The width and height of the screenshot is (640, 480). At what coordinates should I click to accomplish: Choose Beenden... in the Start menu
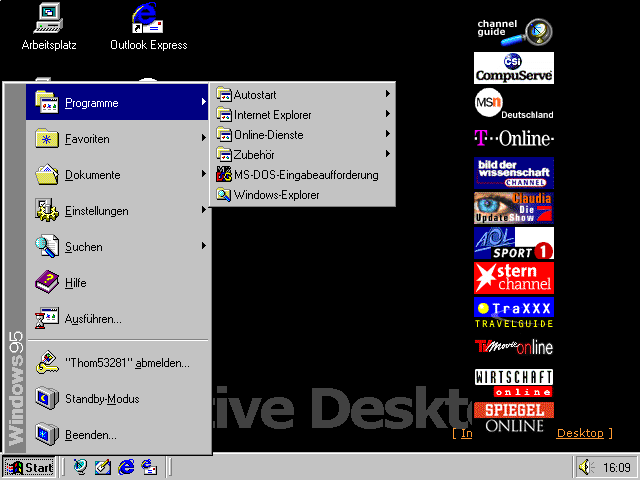90,435
